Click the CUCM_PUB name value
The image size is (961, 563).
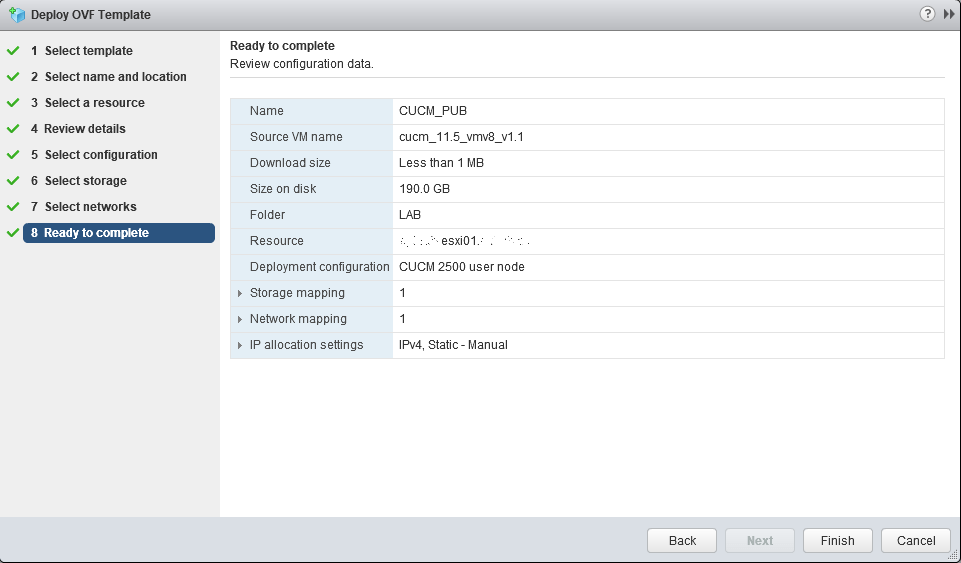433,111
